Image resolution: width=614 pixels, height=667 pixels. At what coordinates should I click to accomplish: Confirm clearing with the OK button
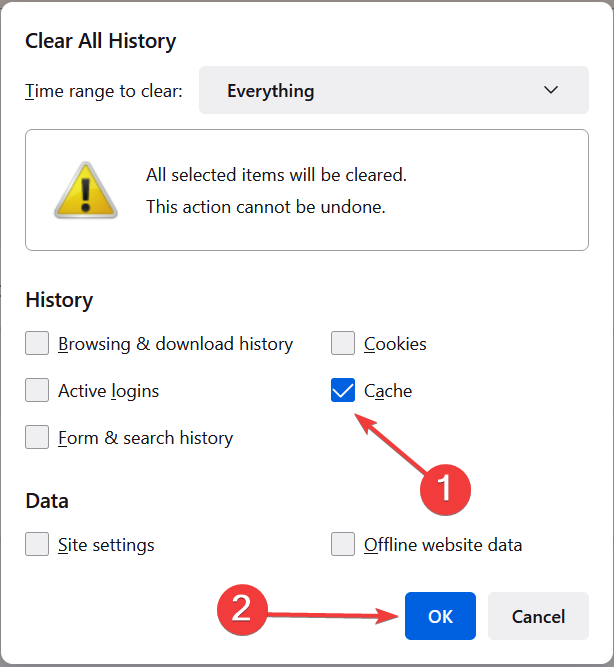[x=440, y=616]
